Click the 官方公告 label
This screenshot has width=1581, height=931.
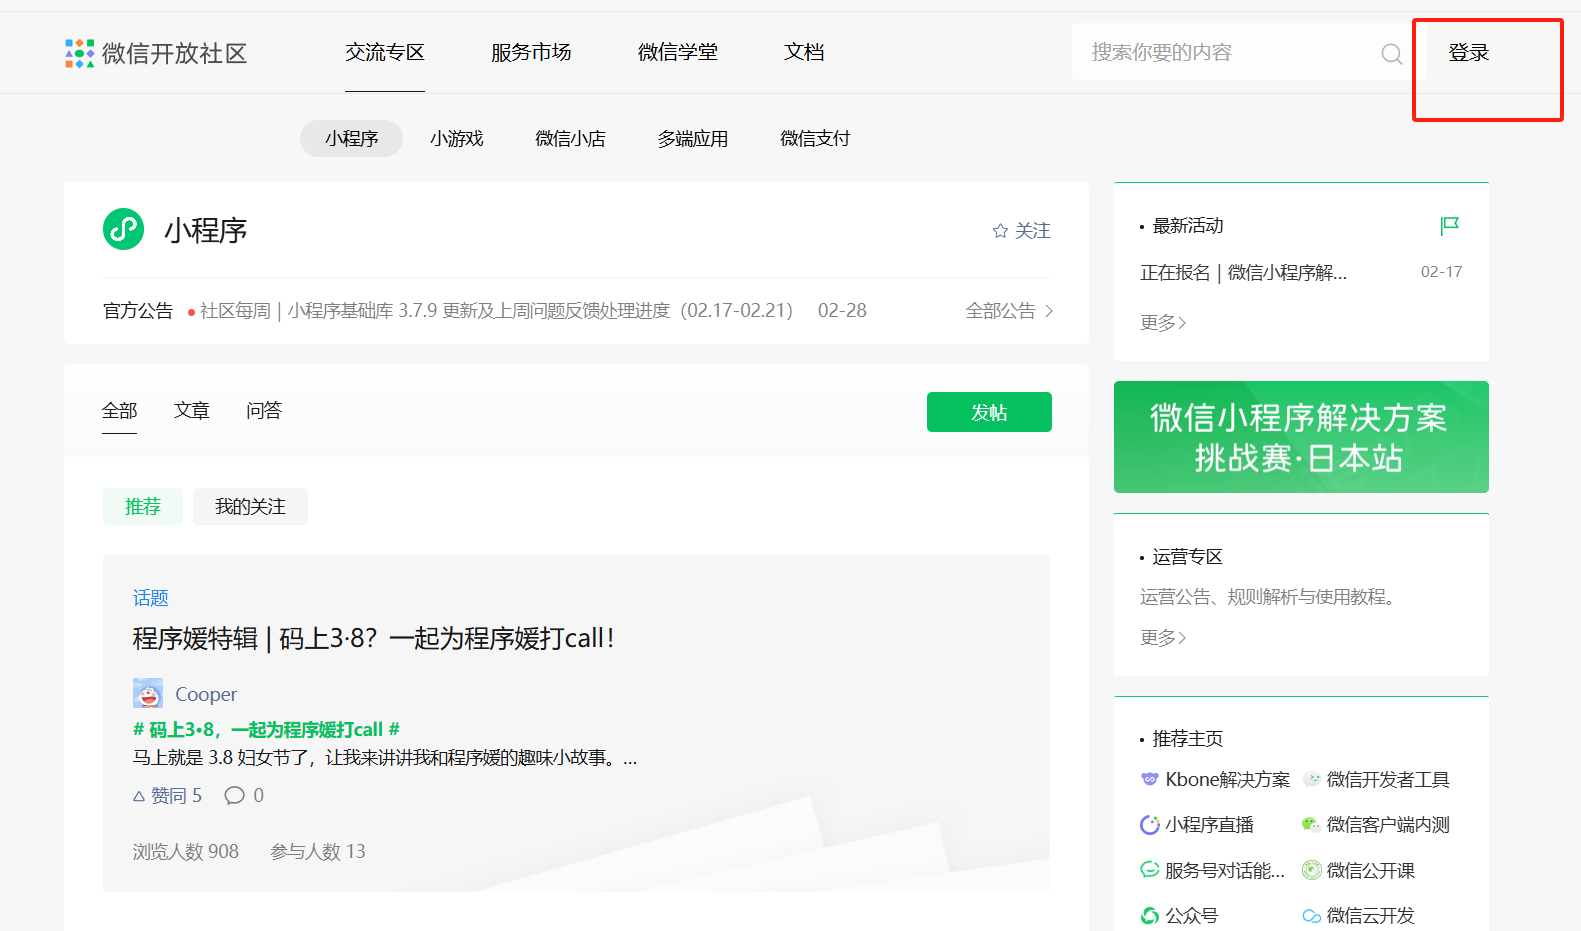(x=138, y=311)
